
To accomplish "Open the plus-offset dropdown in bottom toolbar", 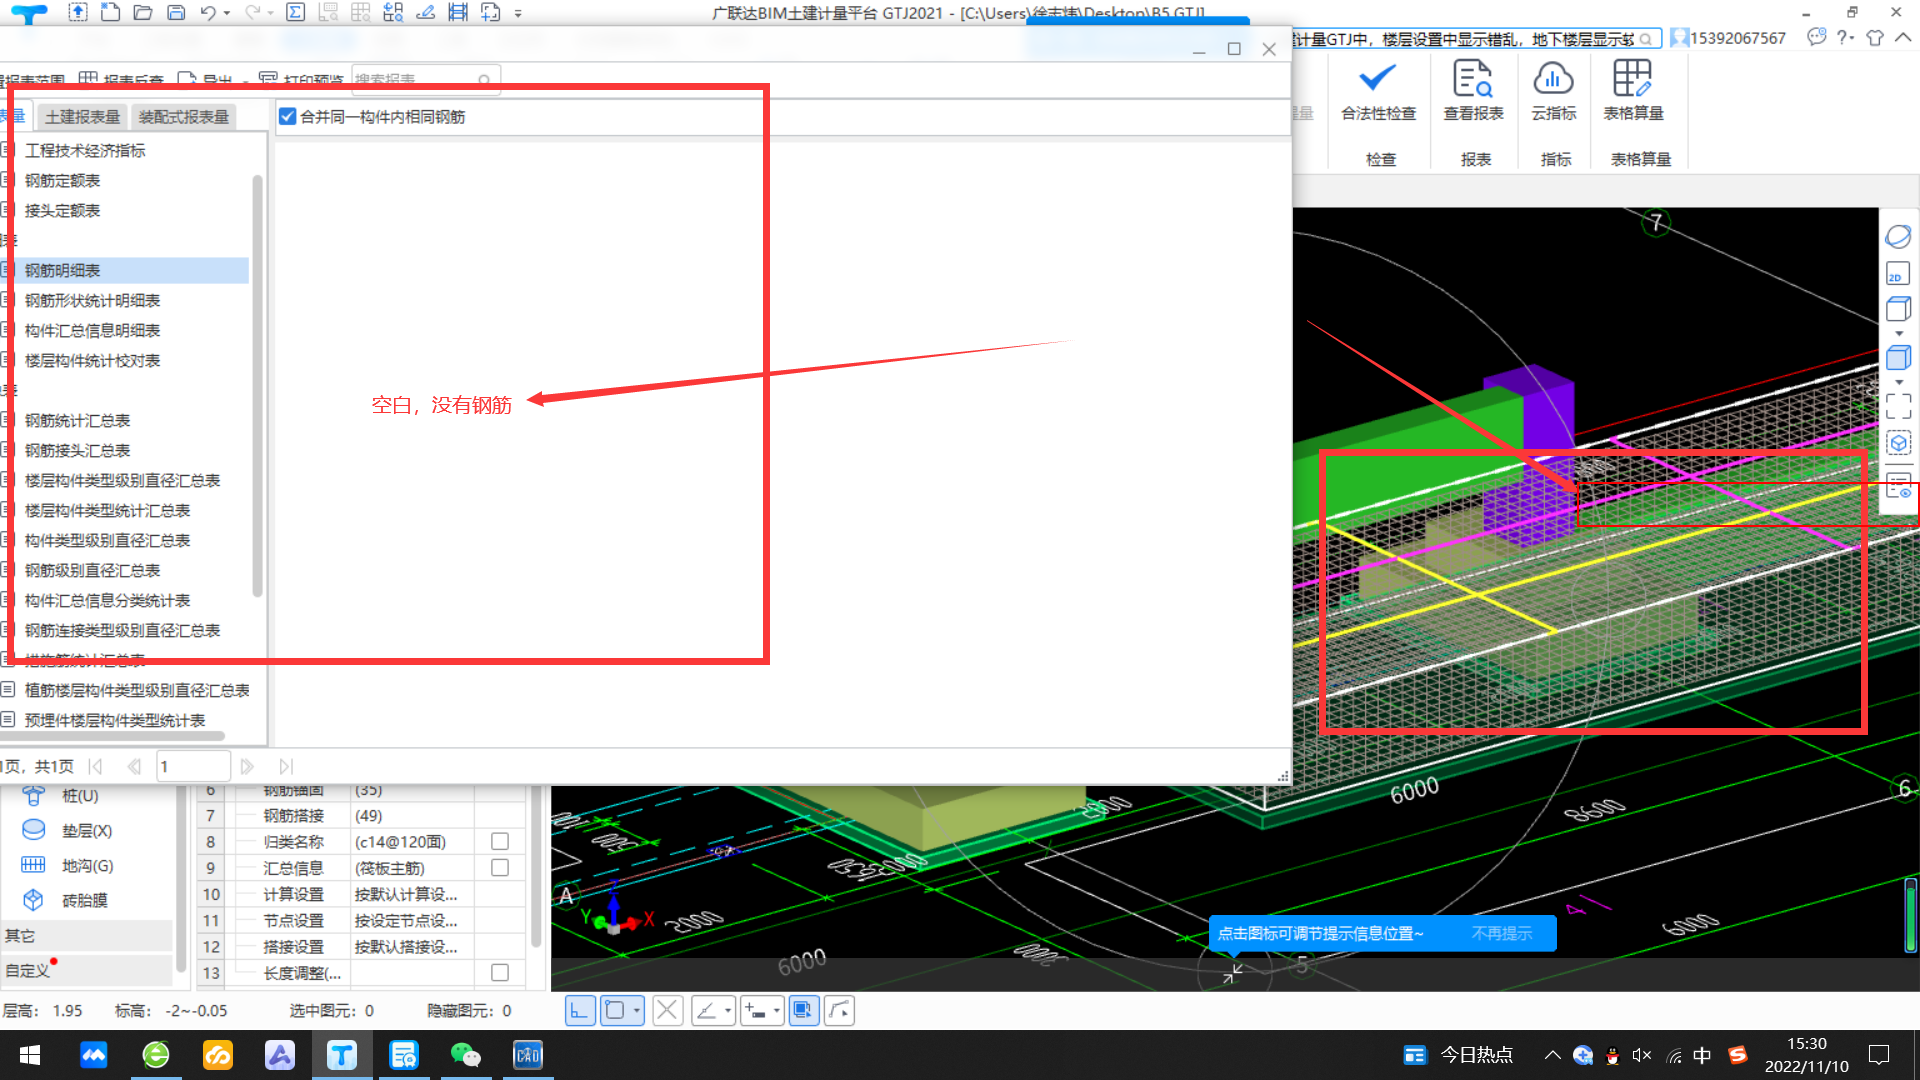I will [777, 1011].
